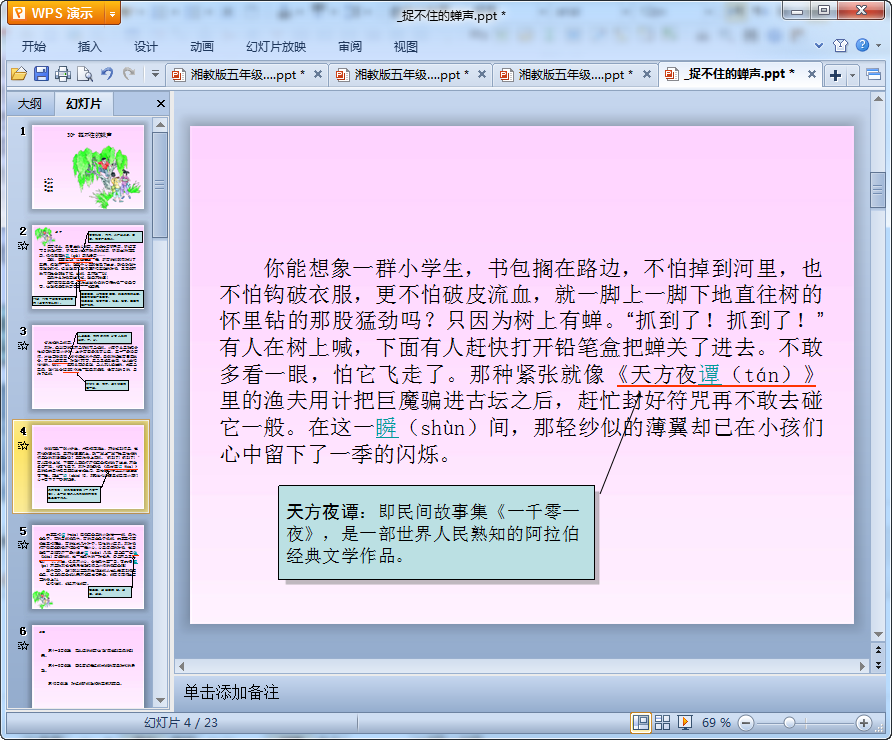Click the horizontal scrollbar left arrow
The image size is (892, 740).
coord(181,666)
